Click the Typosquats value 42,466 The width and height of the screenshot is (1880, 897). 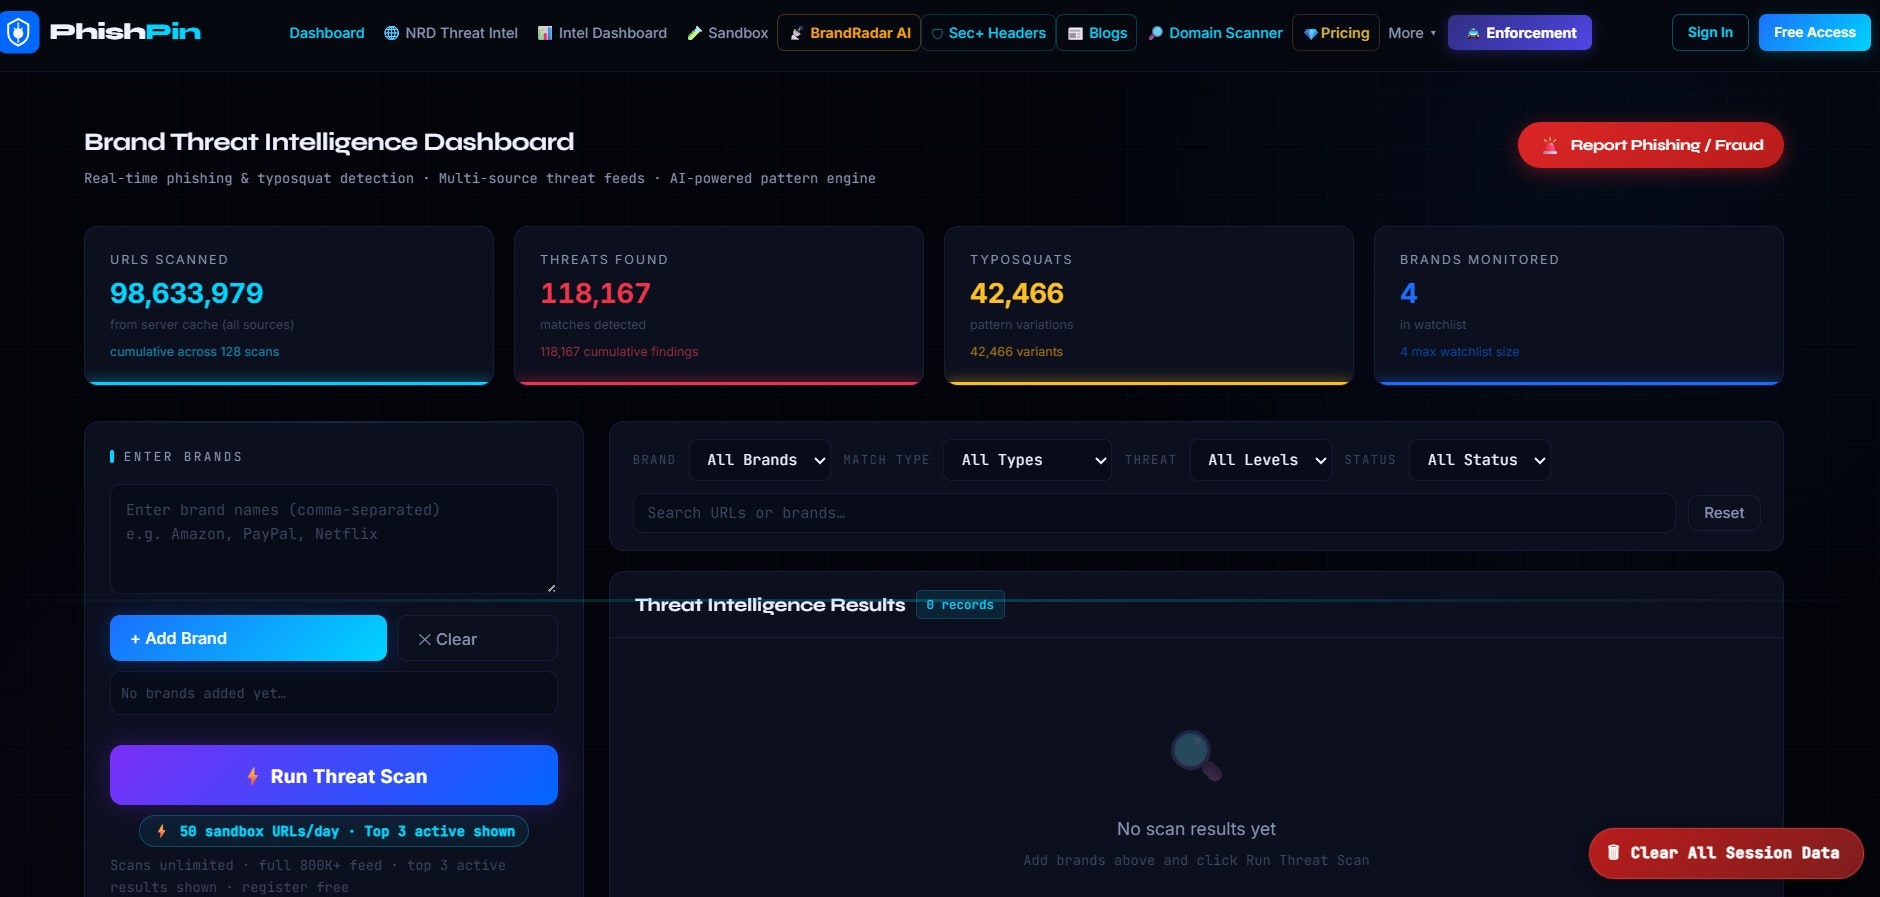pos(1017,293)
